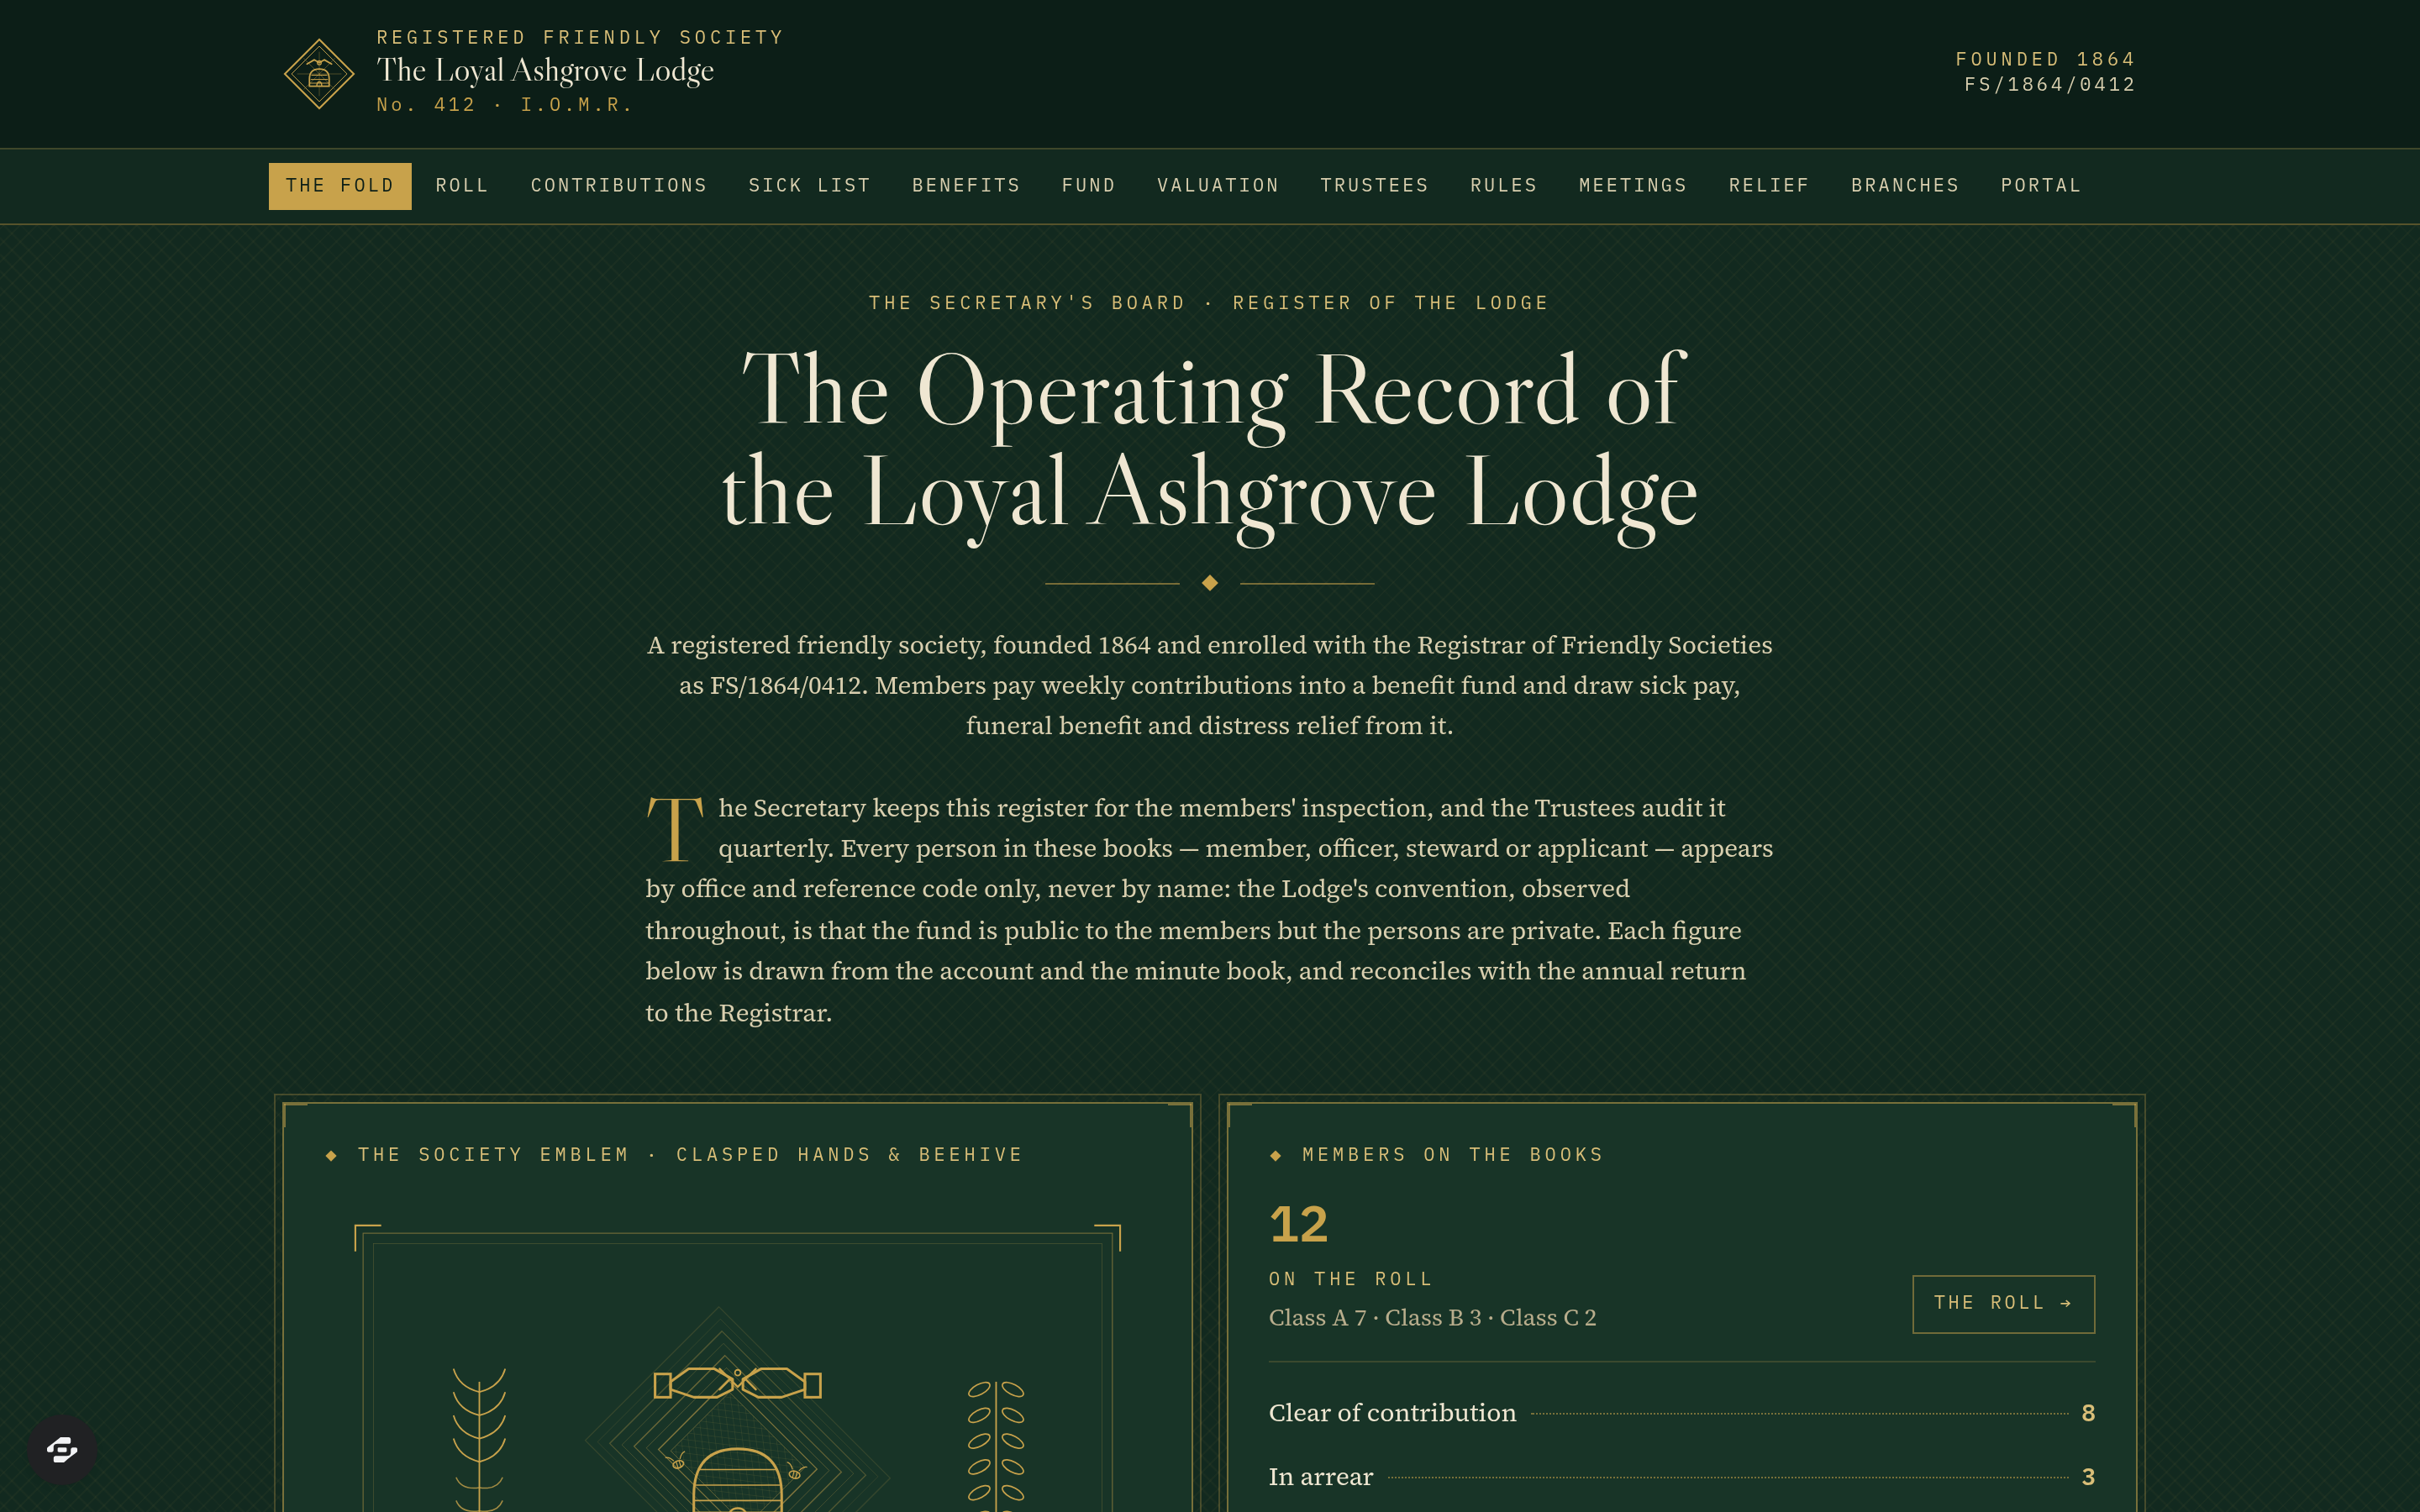Viewport: 2420px width, 1512px height.
Task: Select Trustees in navigation
Action: pos(1374,186)
